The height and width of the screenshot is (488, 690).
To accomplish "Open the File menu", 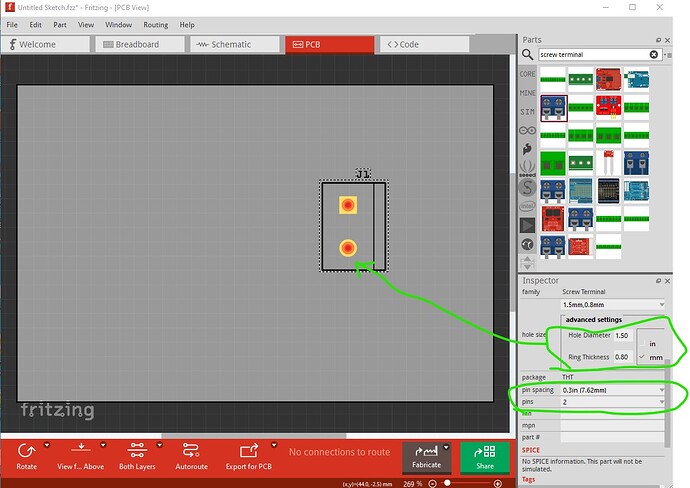I will [12, 25].
